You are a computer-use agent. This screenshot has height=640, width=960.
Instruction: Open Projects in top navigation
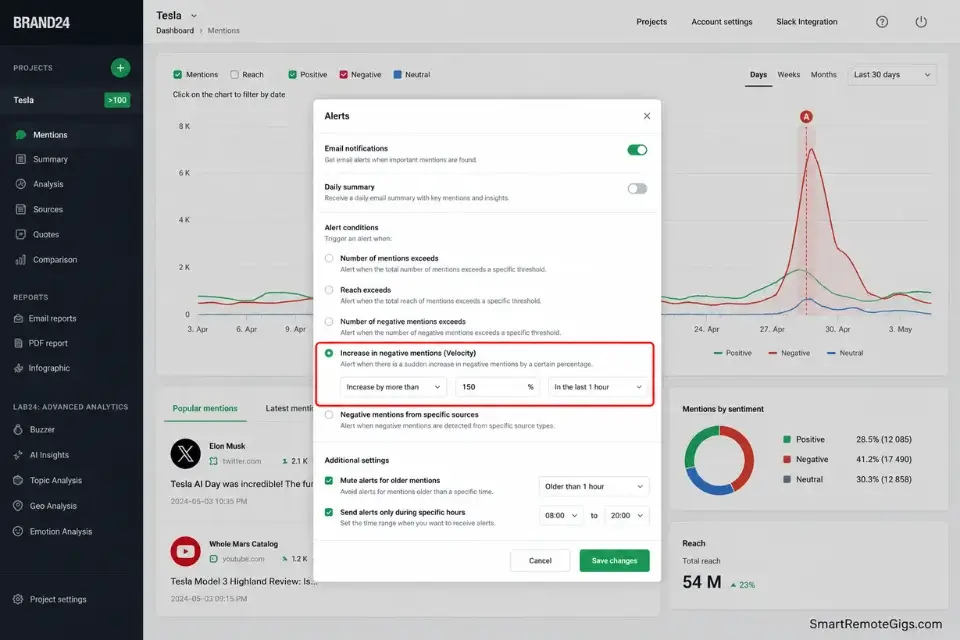(651, 22)
